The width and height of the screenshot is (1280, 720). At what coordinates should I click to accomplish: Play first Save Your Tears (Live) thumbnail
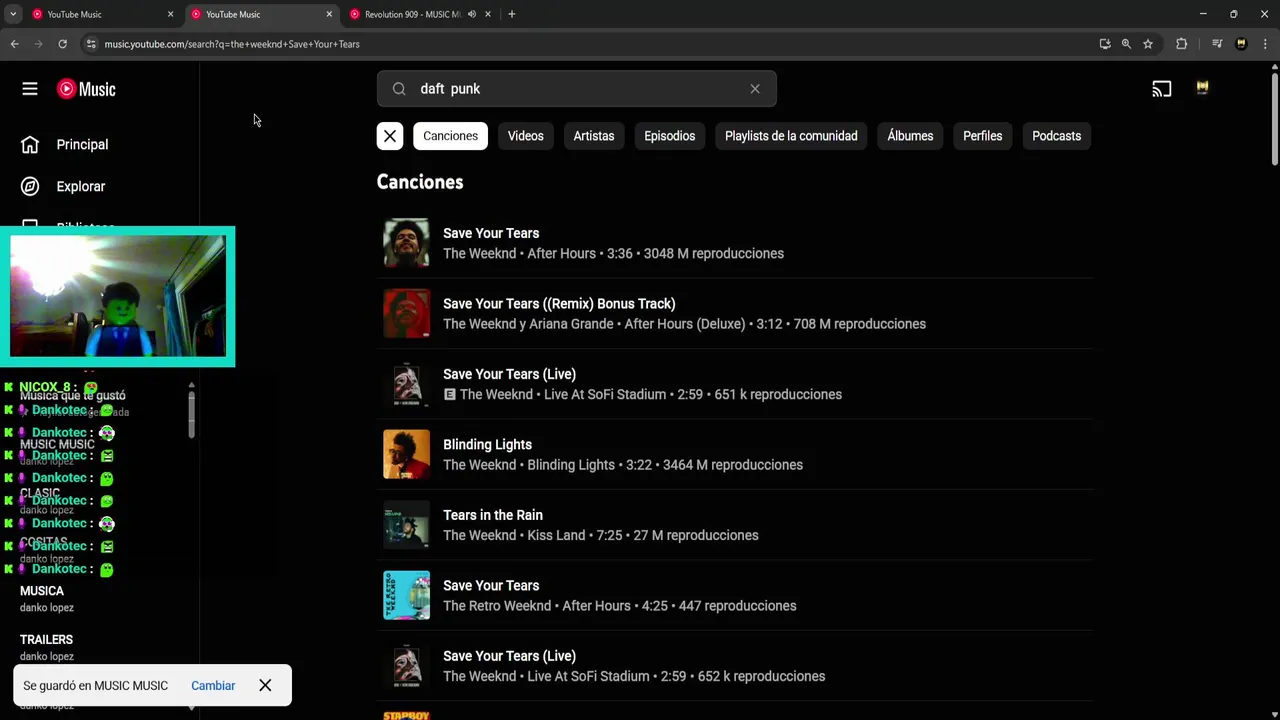tap(406, 384)
